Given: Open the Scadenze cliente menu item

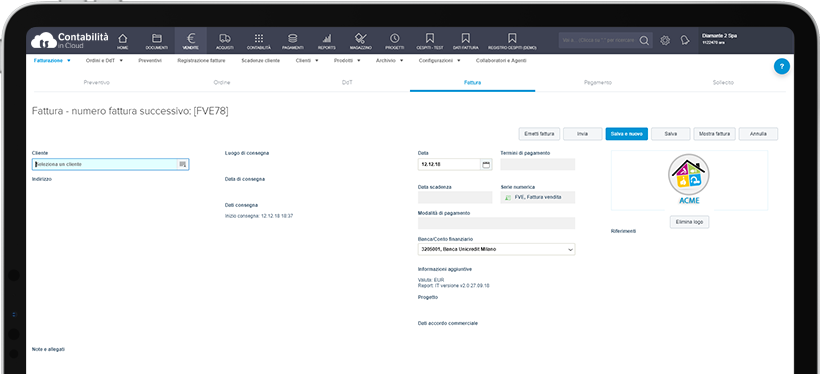Looking at the screenshot, I should coord(260,61).
